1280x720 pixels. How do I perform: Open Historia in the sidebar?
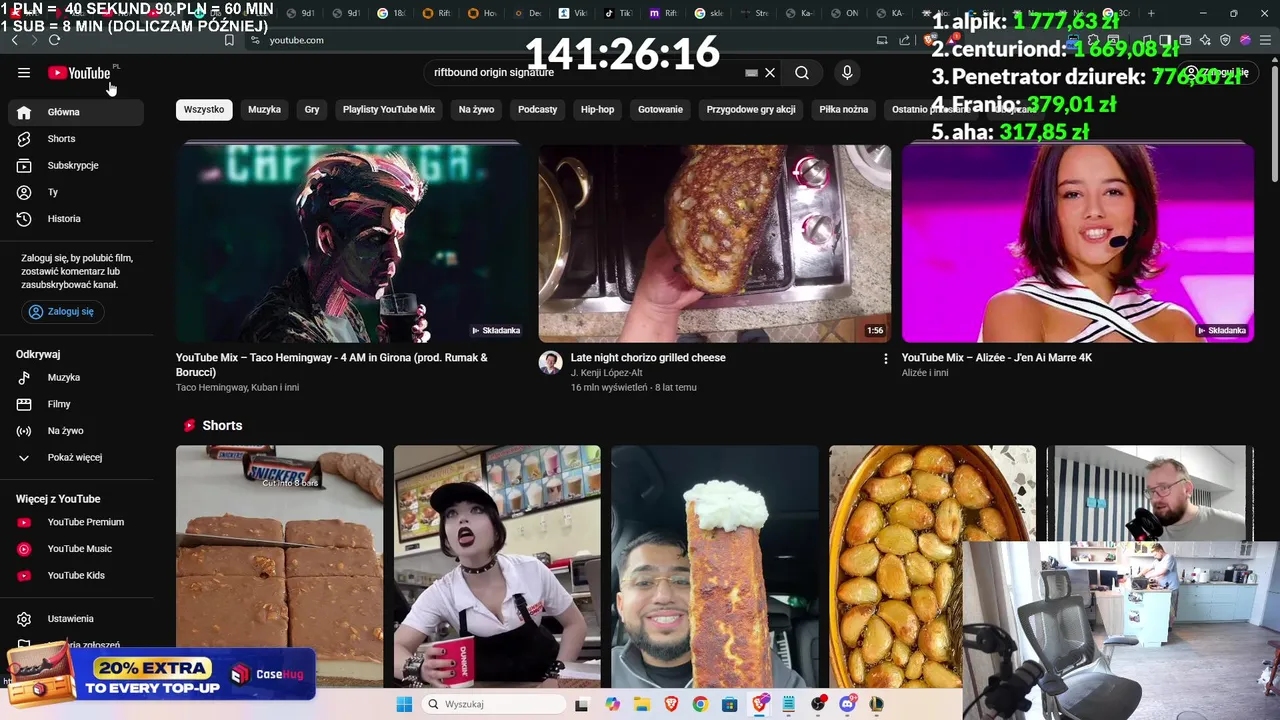coord(76,219)
